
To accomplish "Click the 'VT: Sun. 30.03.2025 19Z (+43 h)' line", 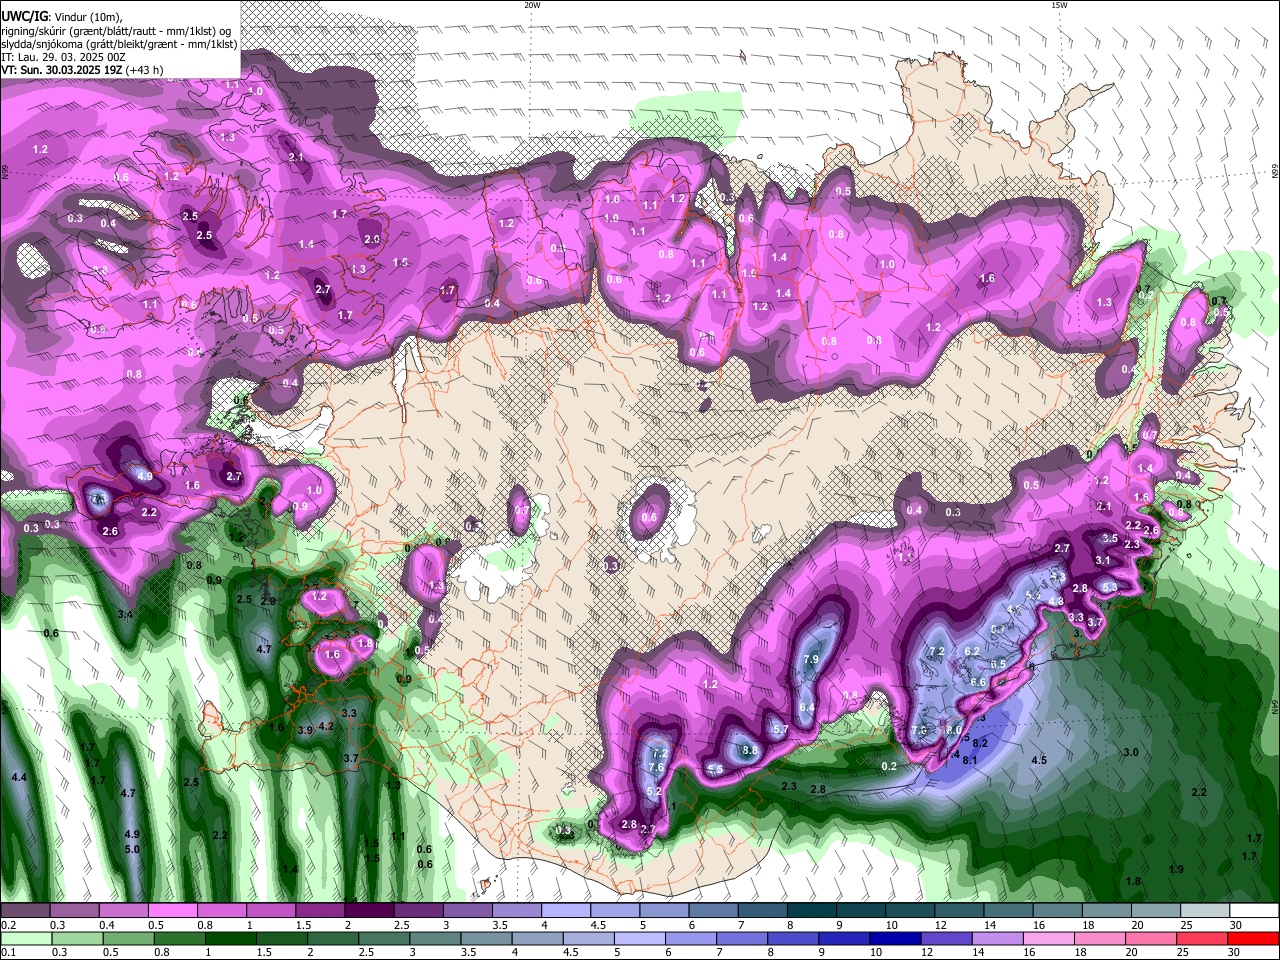I will point(82,70).
